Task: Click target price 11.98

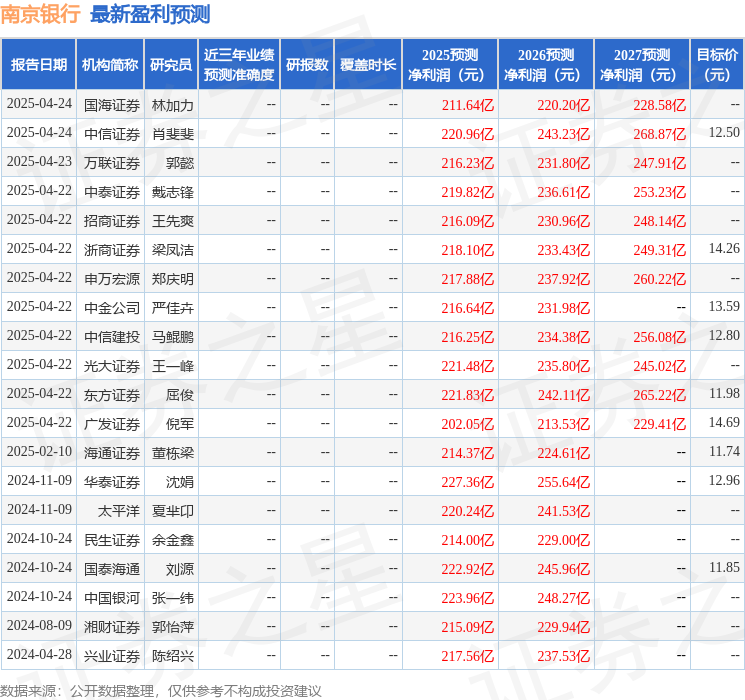Action: 724,393
